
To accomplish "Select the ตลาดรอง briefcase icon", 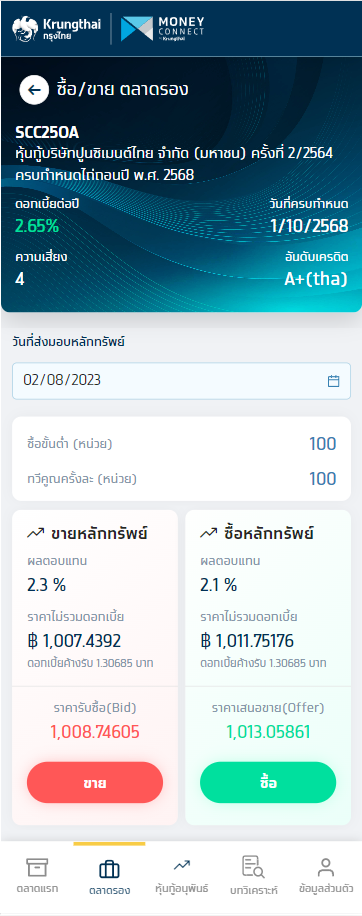I will (x=109, y=869).
